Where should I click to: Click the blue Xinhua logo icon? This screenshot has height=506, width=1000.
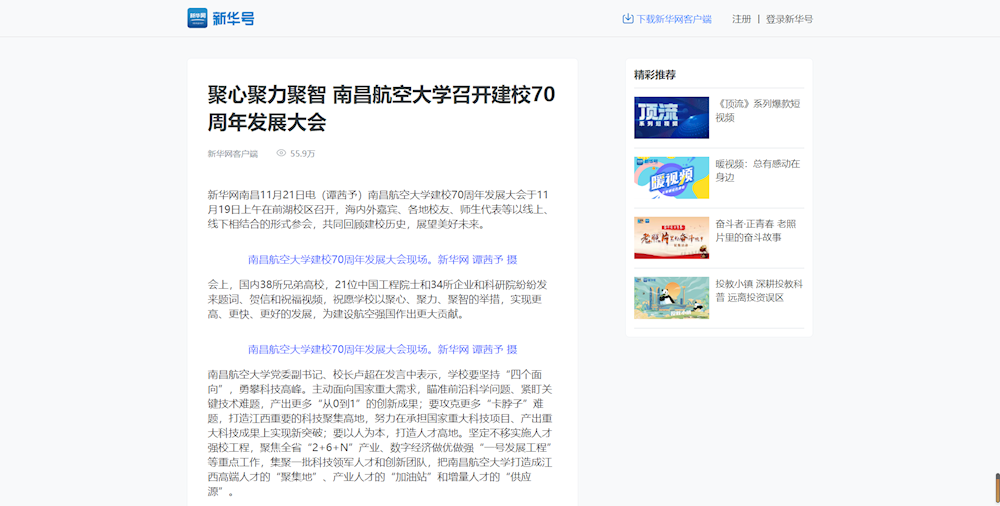(197, 18)
